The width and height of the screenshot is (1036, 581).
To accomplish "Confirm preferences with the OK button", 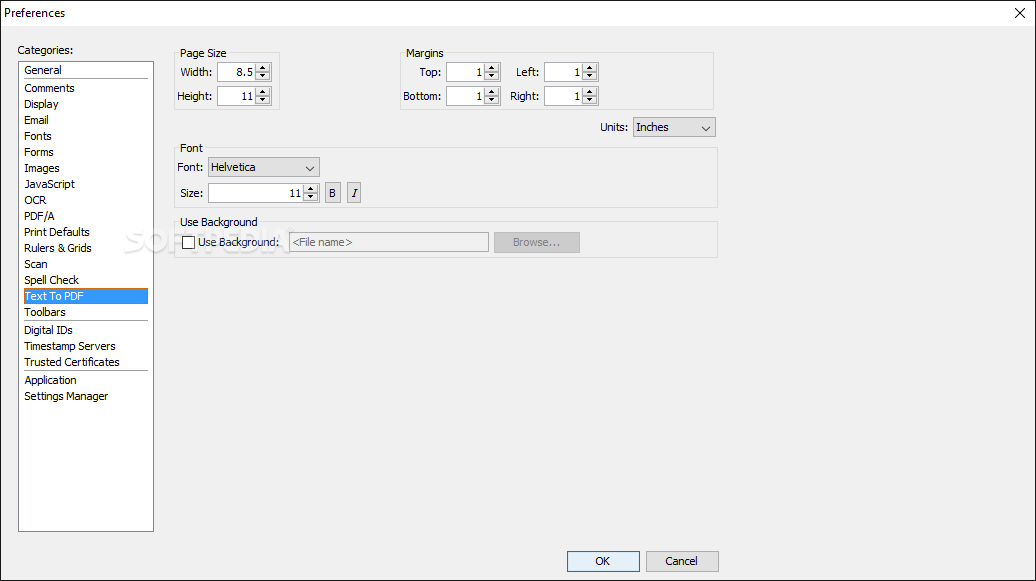I will 603,561.
